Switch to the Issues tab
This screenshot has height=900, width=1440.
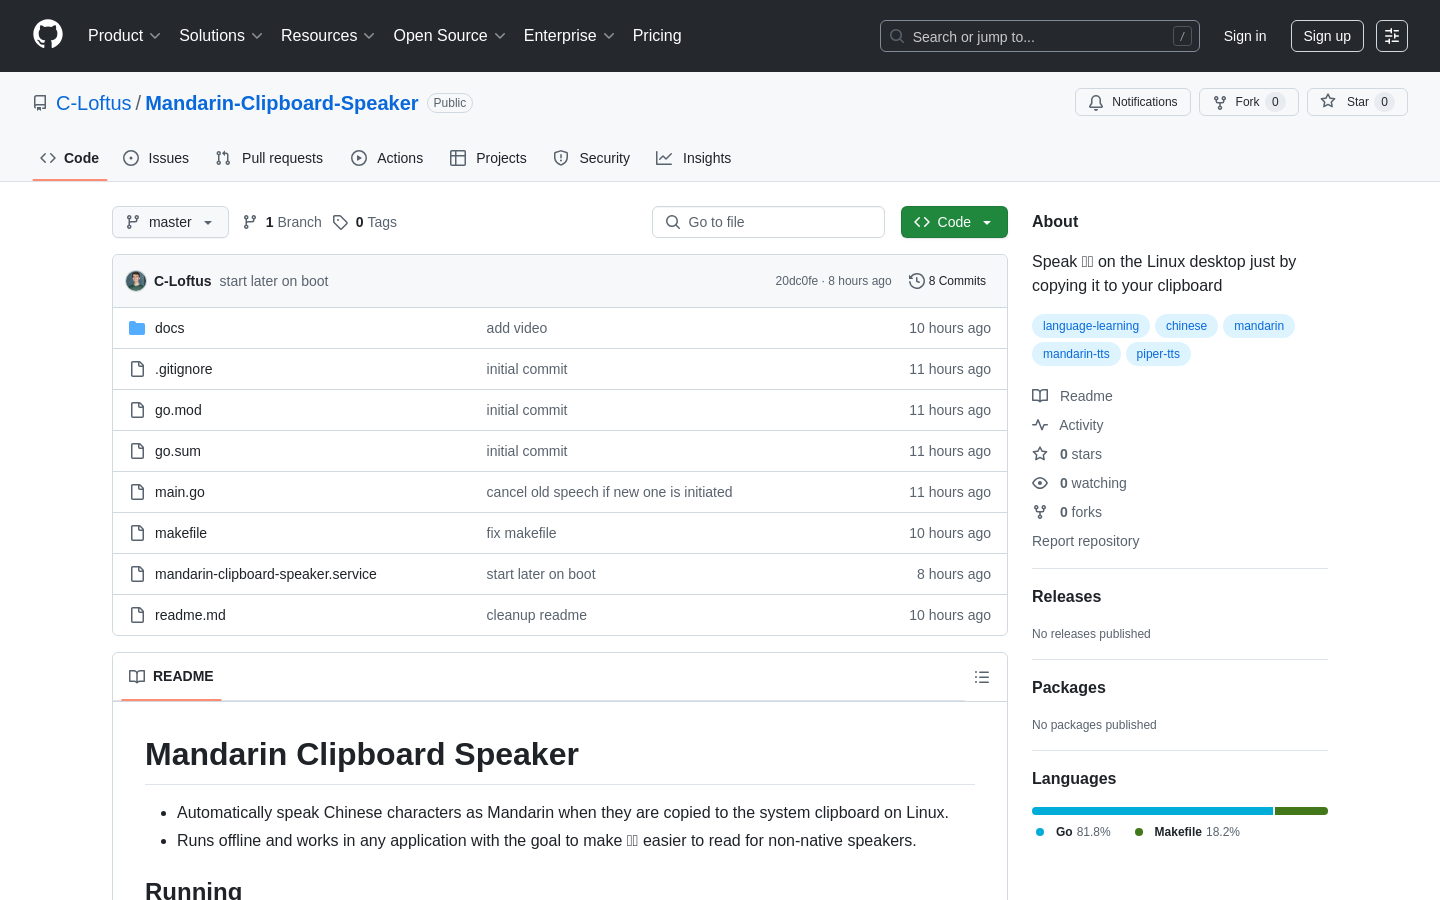[x=156, y=158]
